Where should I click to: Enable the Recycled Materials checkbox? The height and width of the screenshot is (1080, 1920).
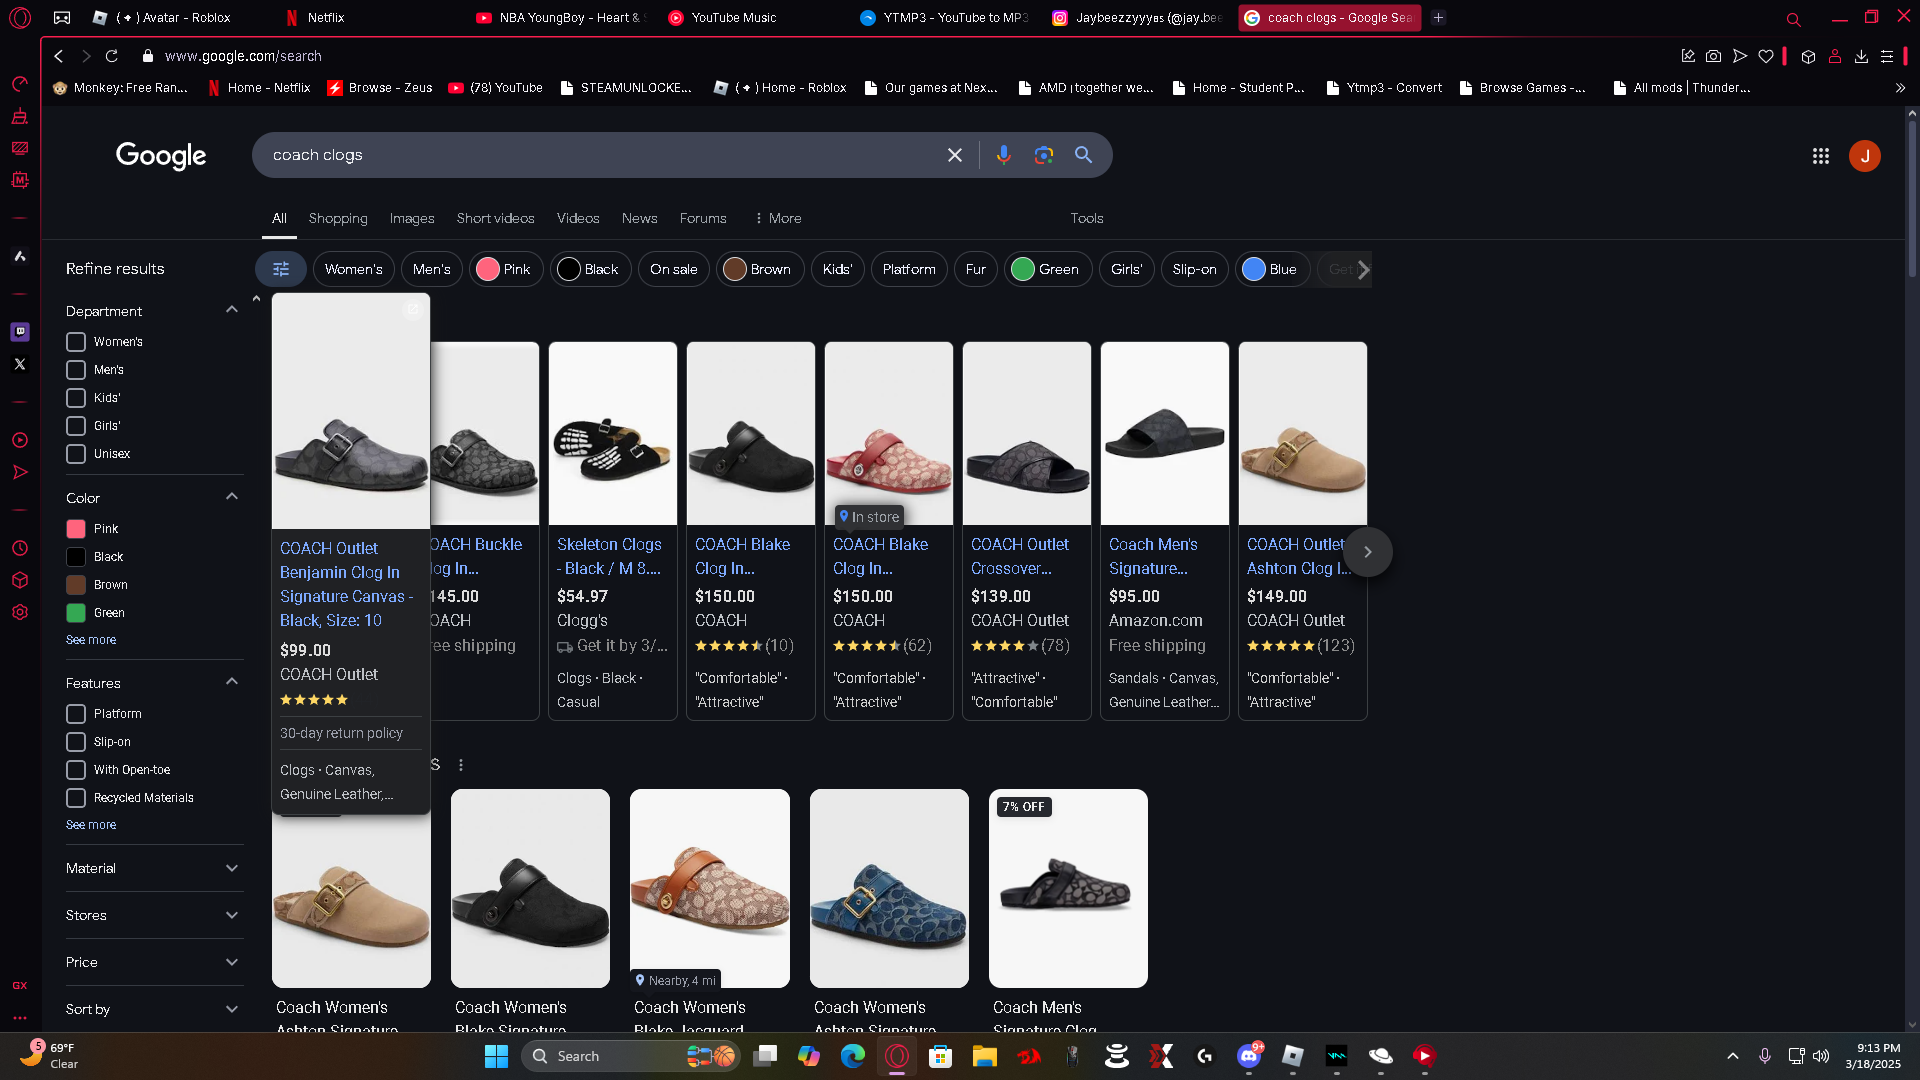tap(76, 798)
